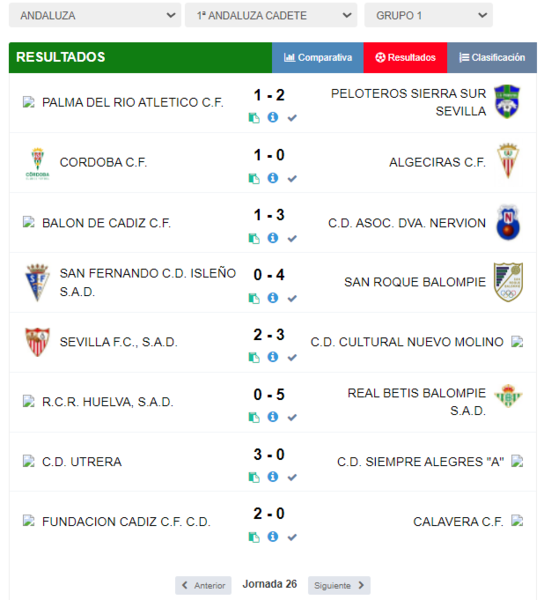The width and height of the screenshot is (544, 600).
Task: Click checkmark under Fundacion Cadiz 2-0 result
Action: (x=292, y=537)
